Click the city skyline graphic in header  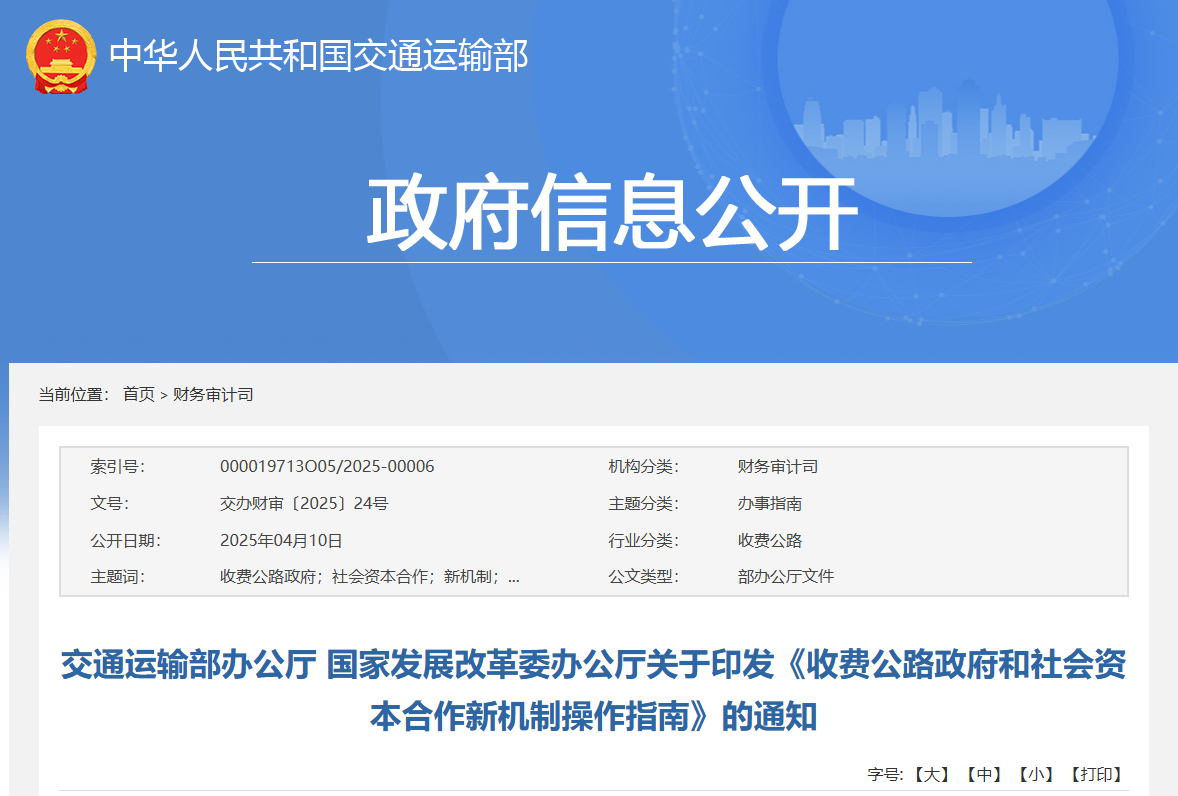(x=945, y=120)
